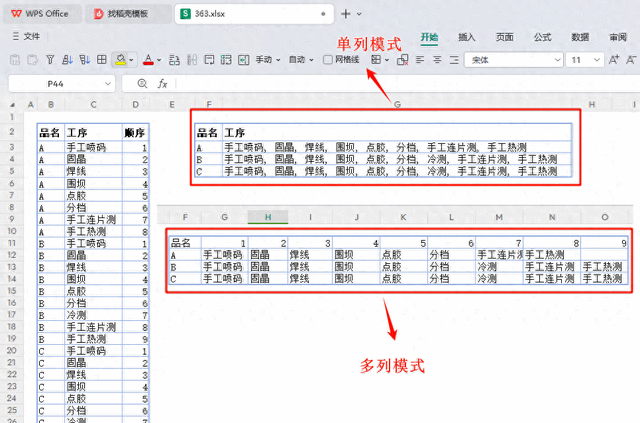Select column E header

click(x=172, y=105)
